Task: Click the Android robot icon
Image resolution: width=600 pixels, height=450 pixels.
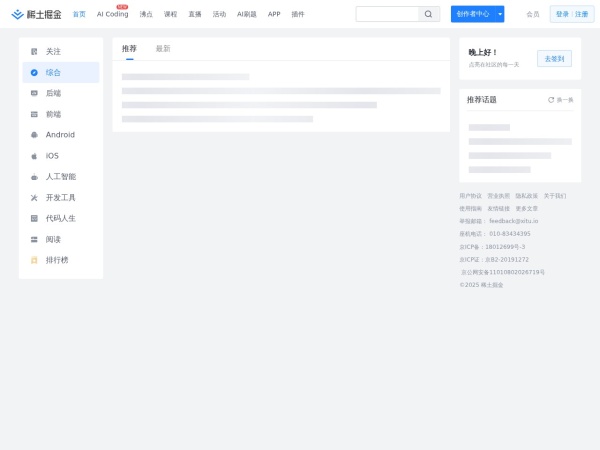Action: (34, 135)
